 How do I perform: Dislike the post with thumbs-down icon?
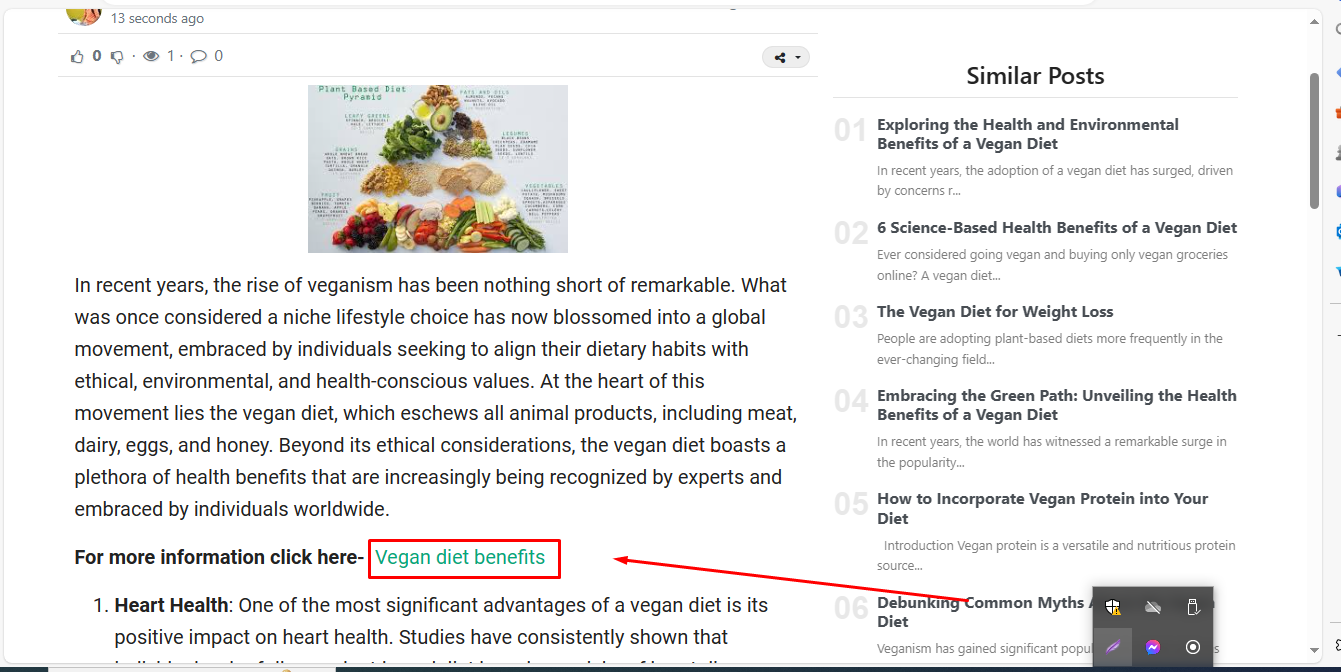117,57
